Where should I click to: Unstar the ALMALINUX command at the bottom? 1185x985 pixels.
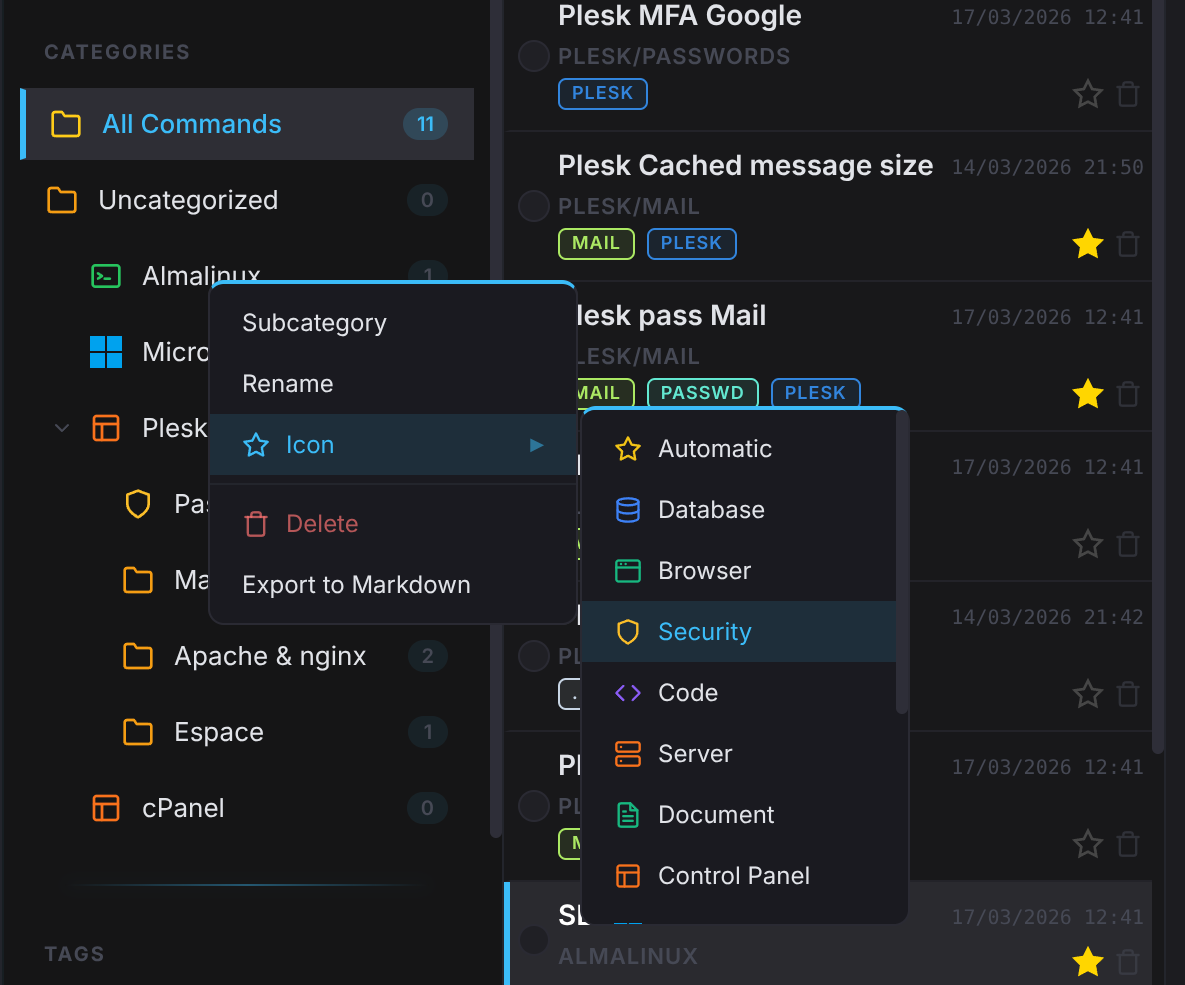tap(1088, 962)
